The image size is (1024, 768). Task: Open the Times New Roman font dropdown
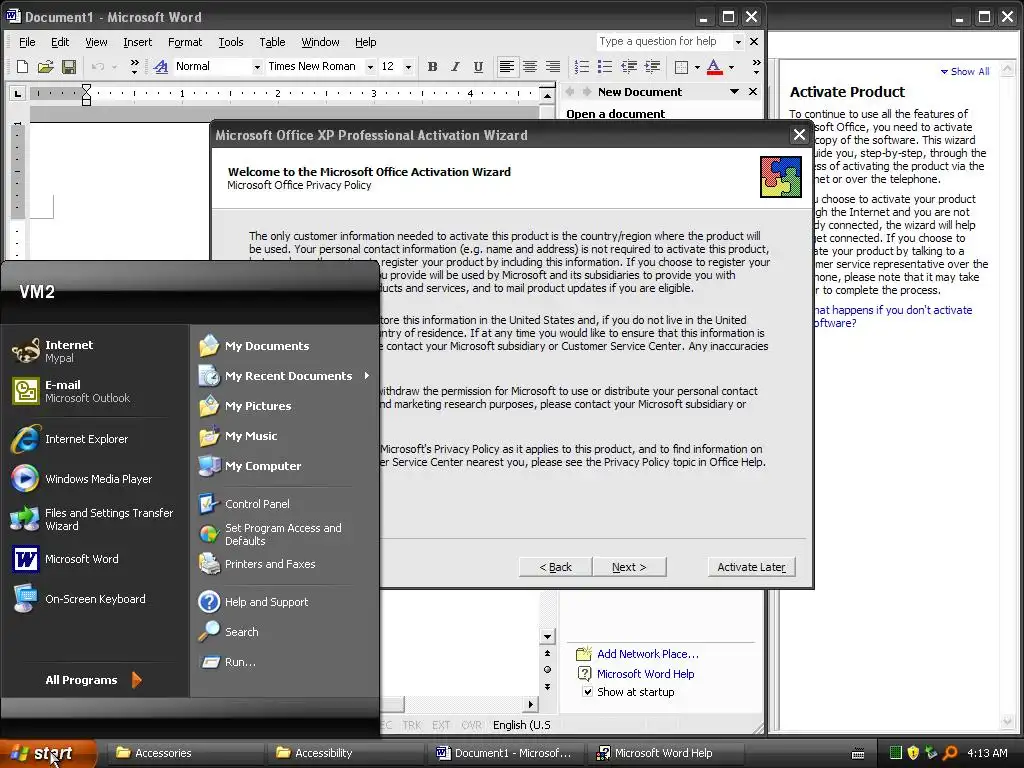[x=370, y=67]
